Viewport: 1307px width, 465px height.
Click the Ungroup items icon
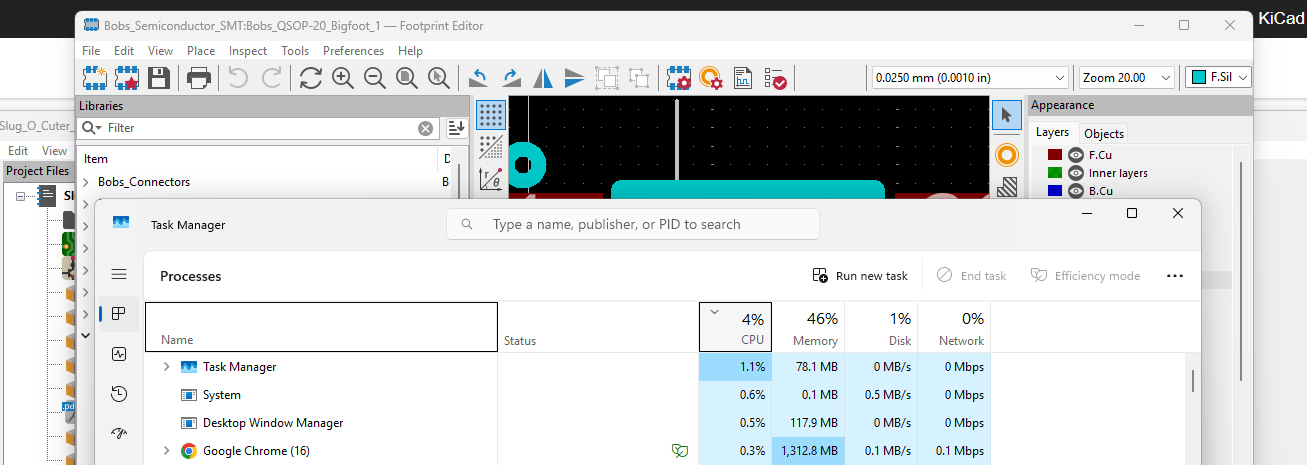(639, 77)
